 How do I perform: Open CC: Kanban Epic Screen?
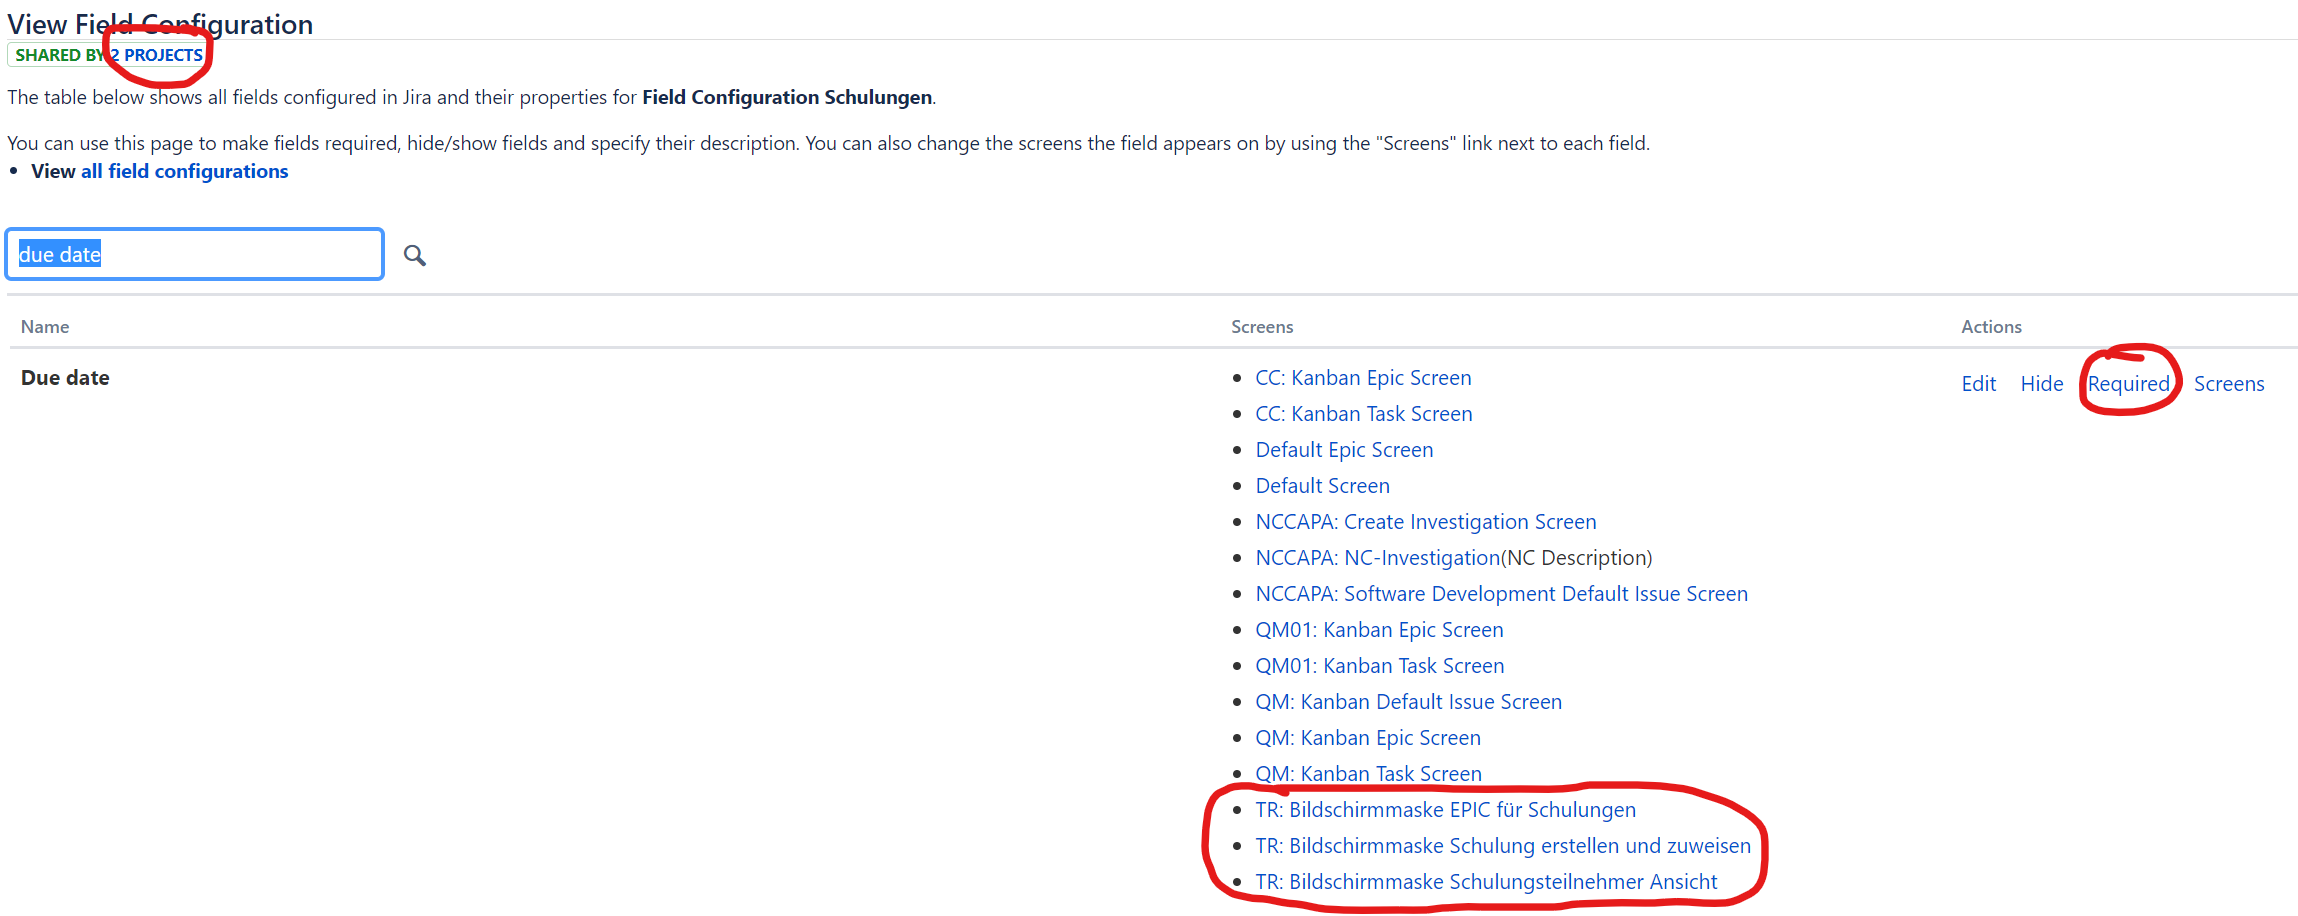[1363, 378]
